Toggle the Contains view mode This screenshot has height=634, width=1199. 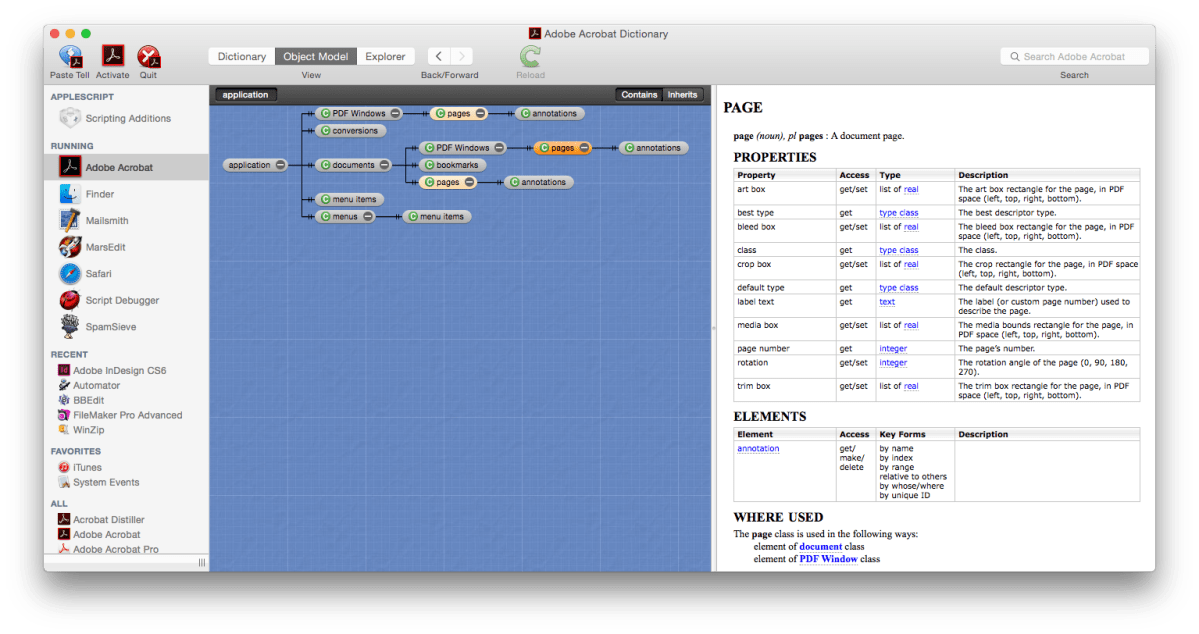[639, 94]
